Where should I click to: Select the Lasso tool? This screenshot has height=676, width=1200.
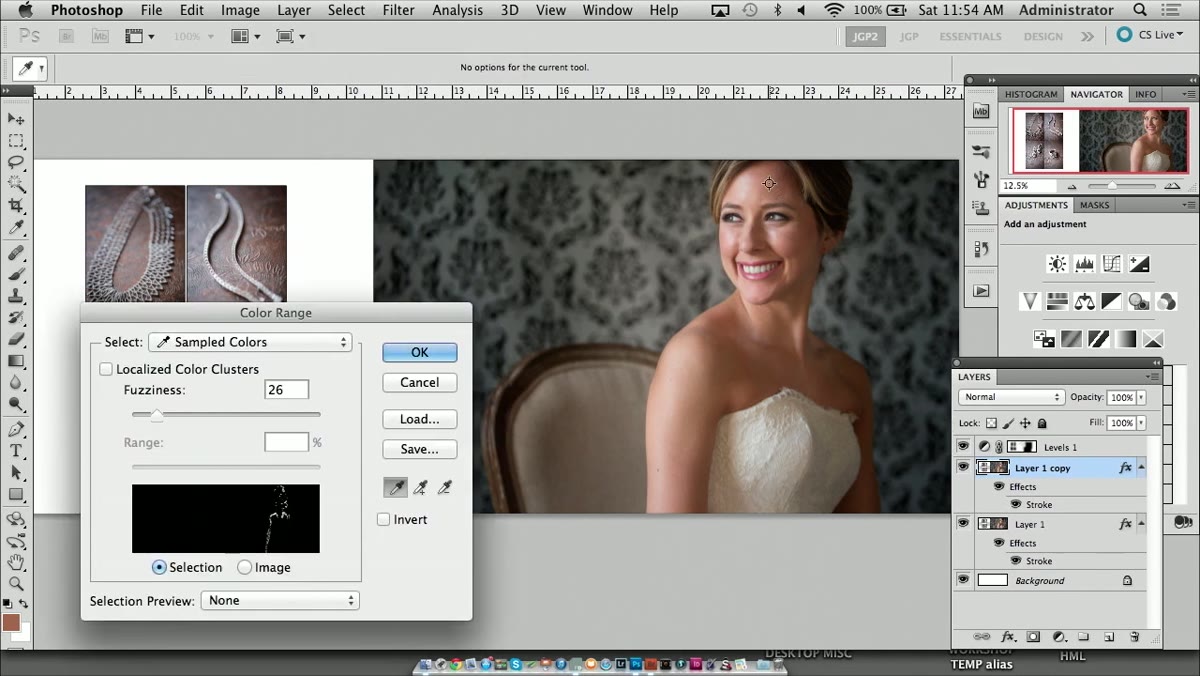click(x=16, y=162)
